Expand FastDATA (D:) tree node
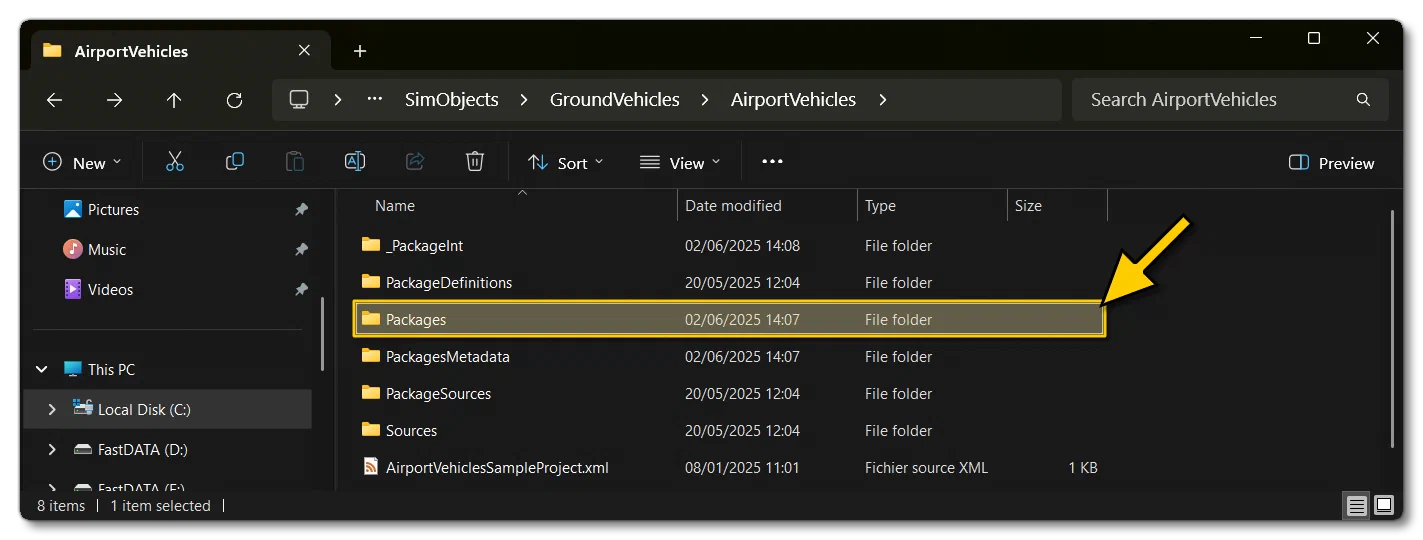1423x540 pixels. point(52,450)
